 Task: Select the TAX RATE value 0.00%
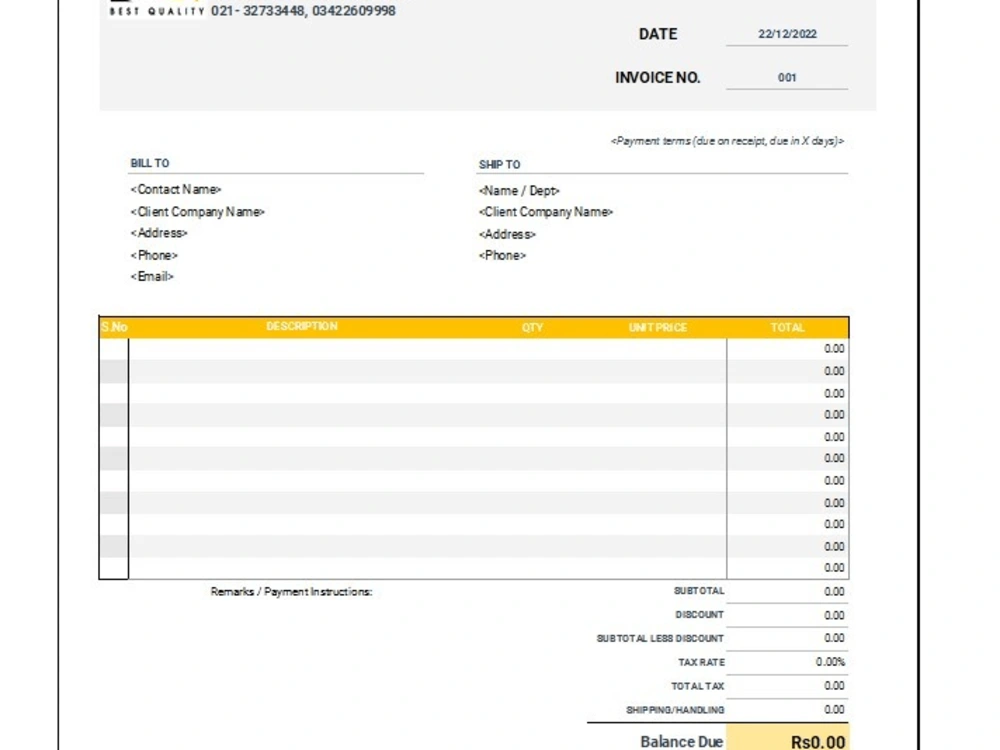[x=830, y=662]
